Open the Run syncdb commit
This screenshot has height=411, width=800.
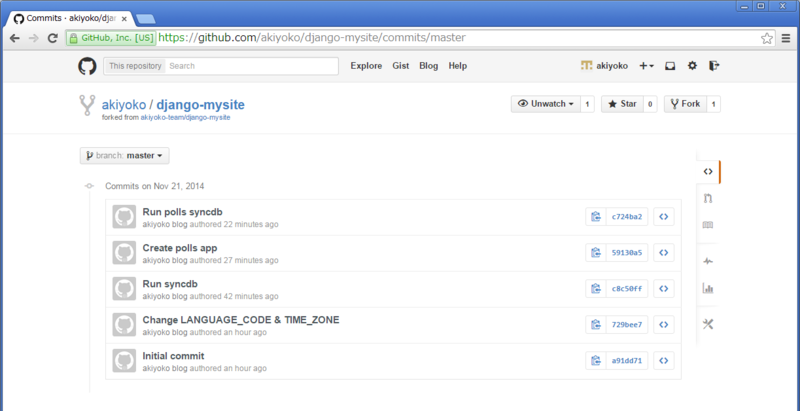[x=170, y=284]
